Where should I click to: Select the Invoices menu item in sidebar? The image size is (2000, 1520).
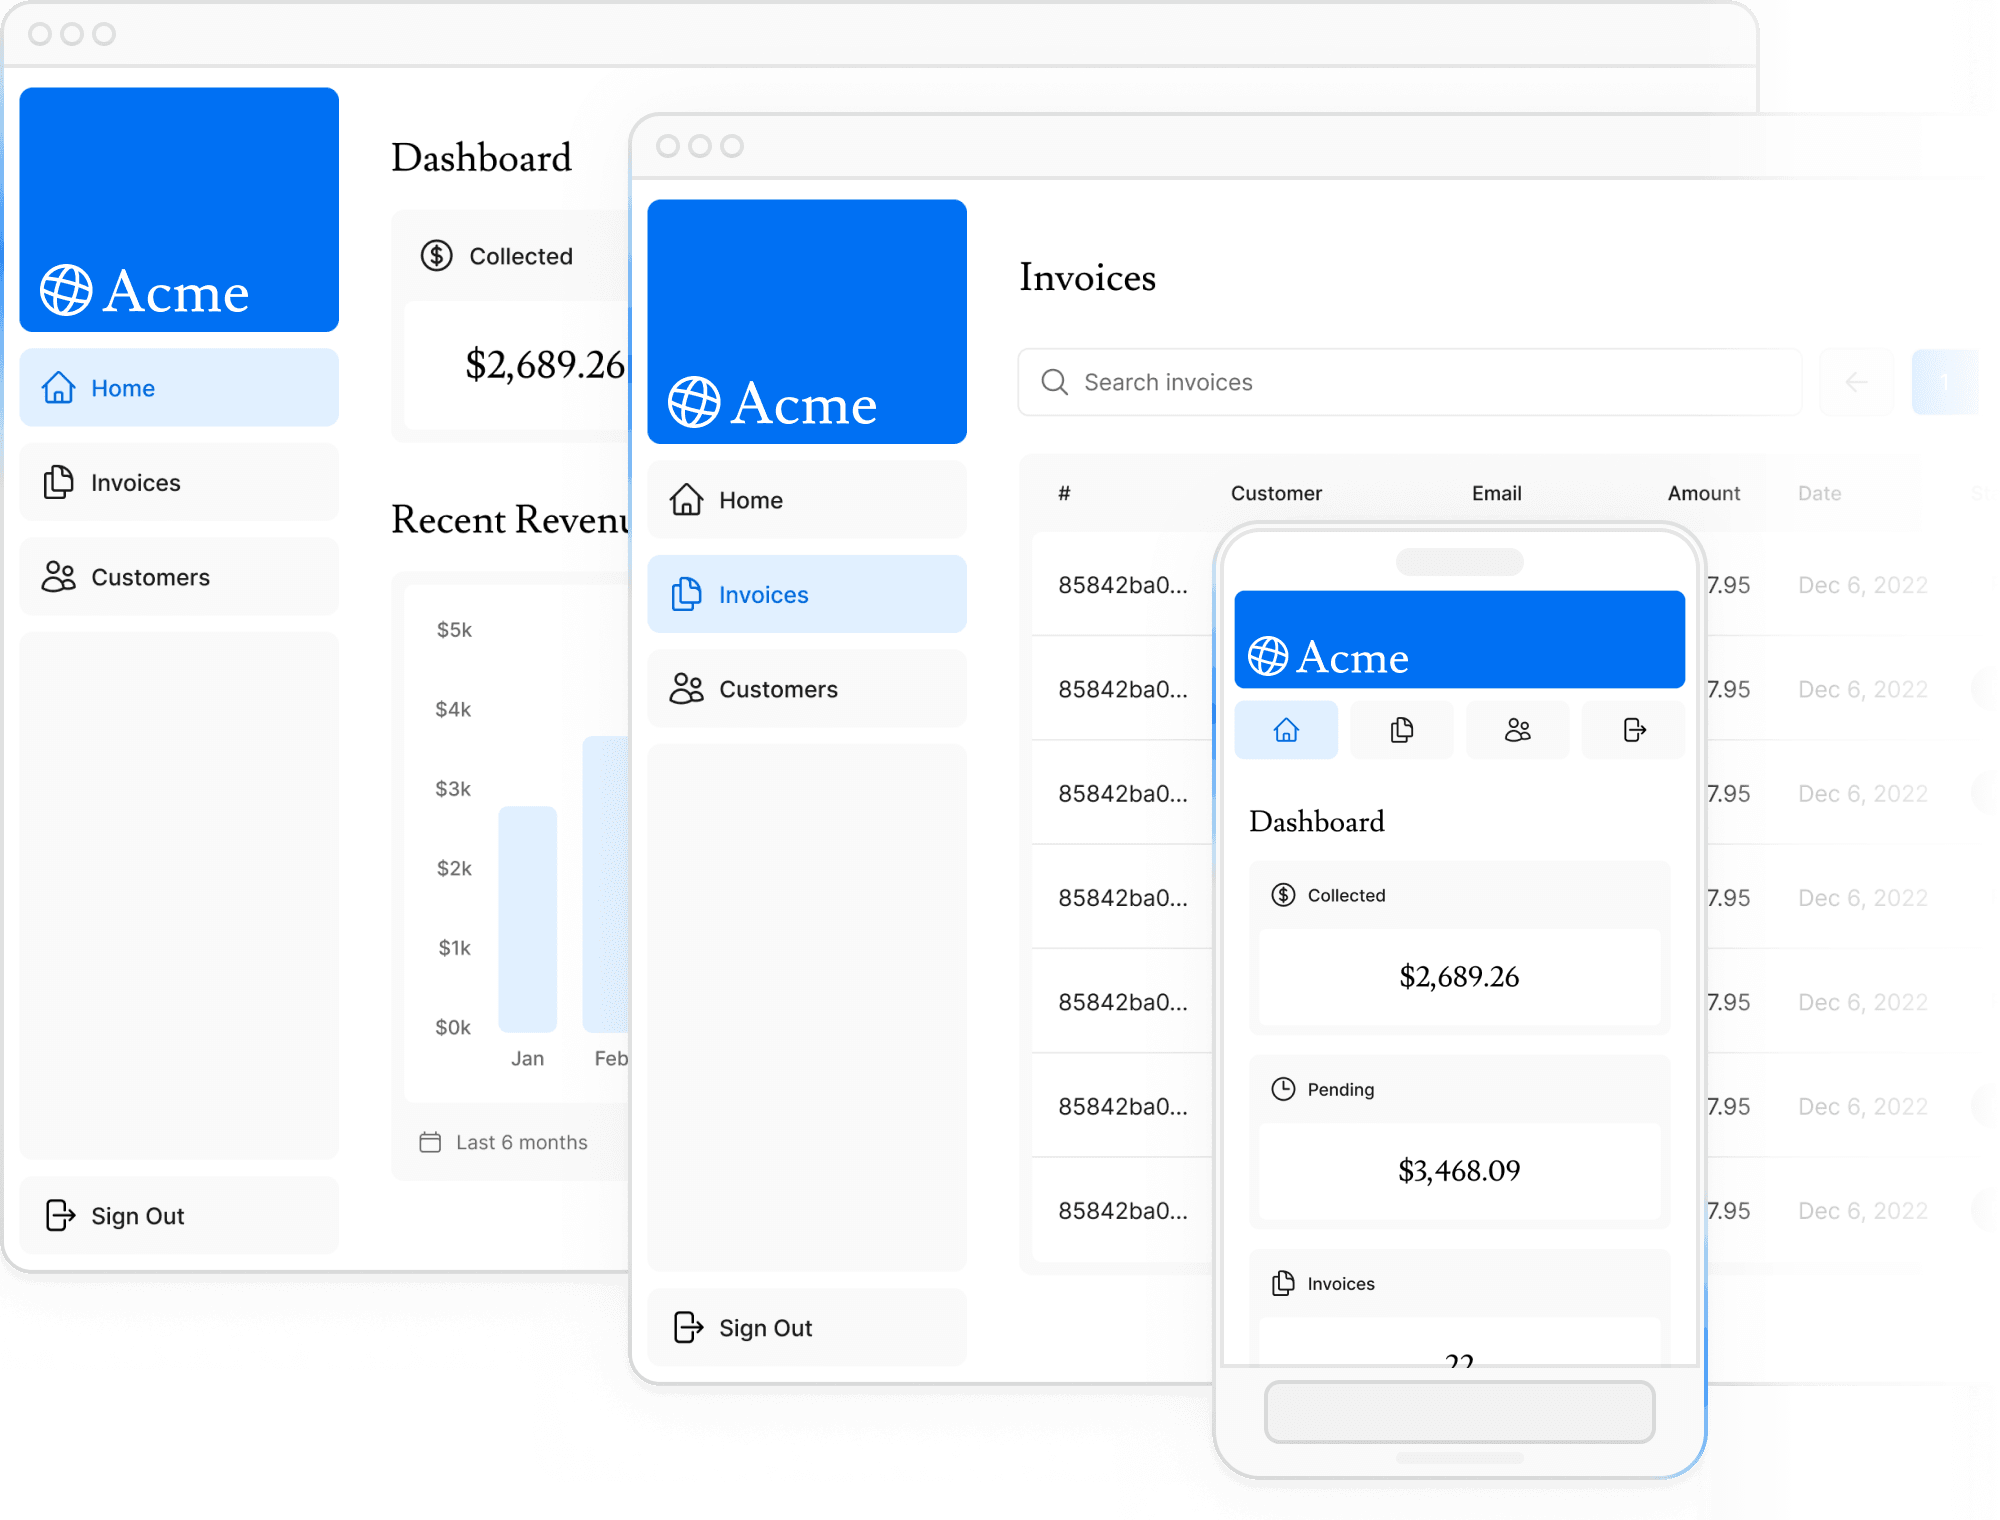tap(136, 482)
